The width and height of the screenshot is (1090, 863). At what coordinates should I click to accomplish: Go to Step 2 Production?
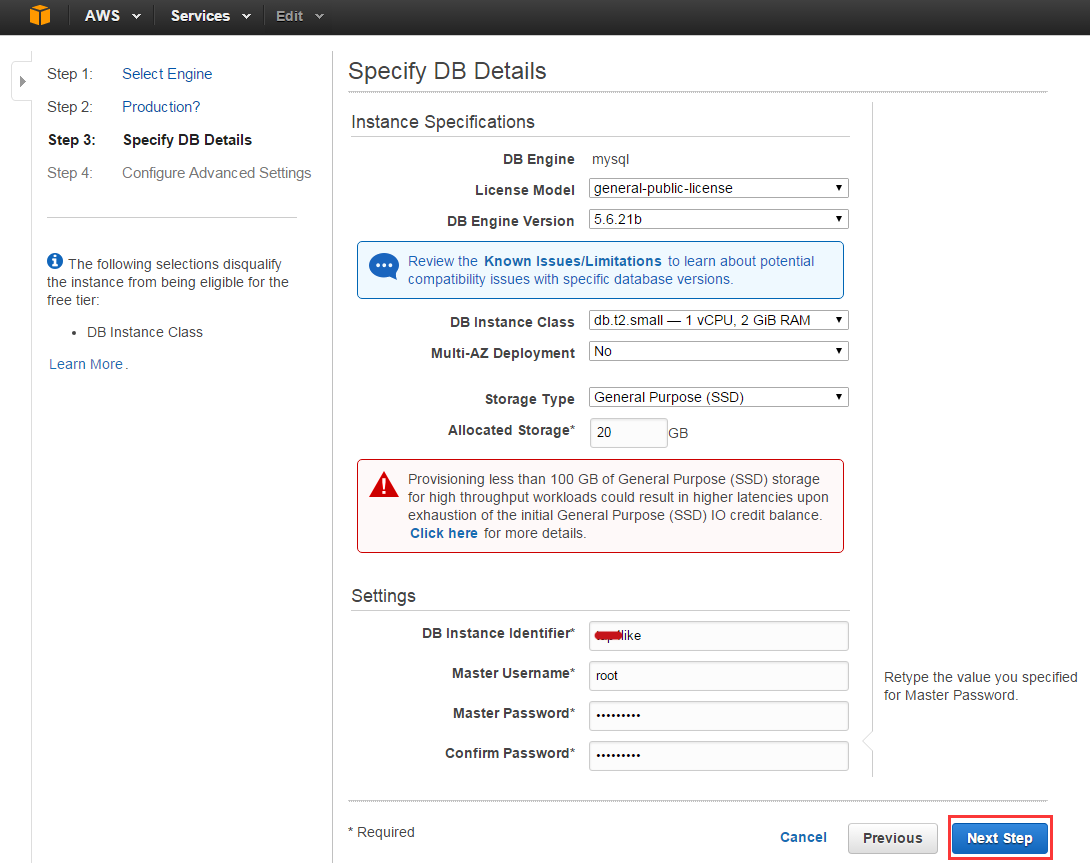click(x=161, y=106)
